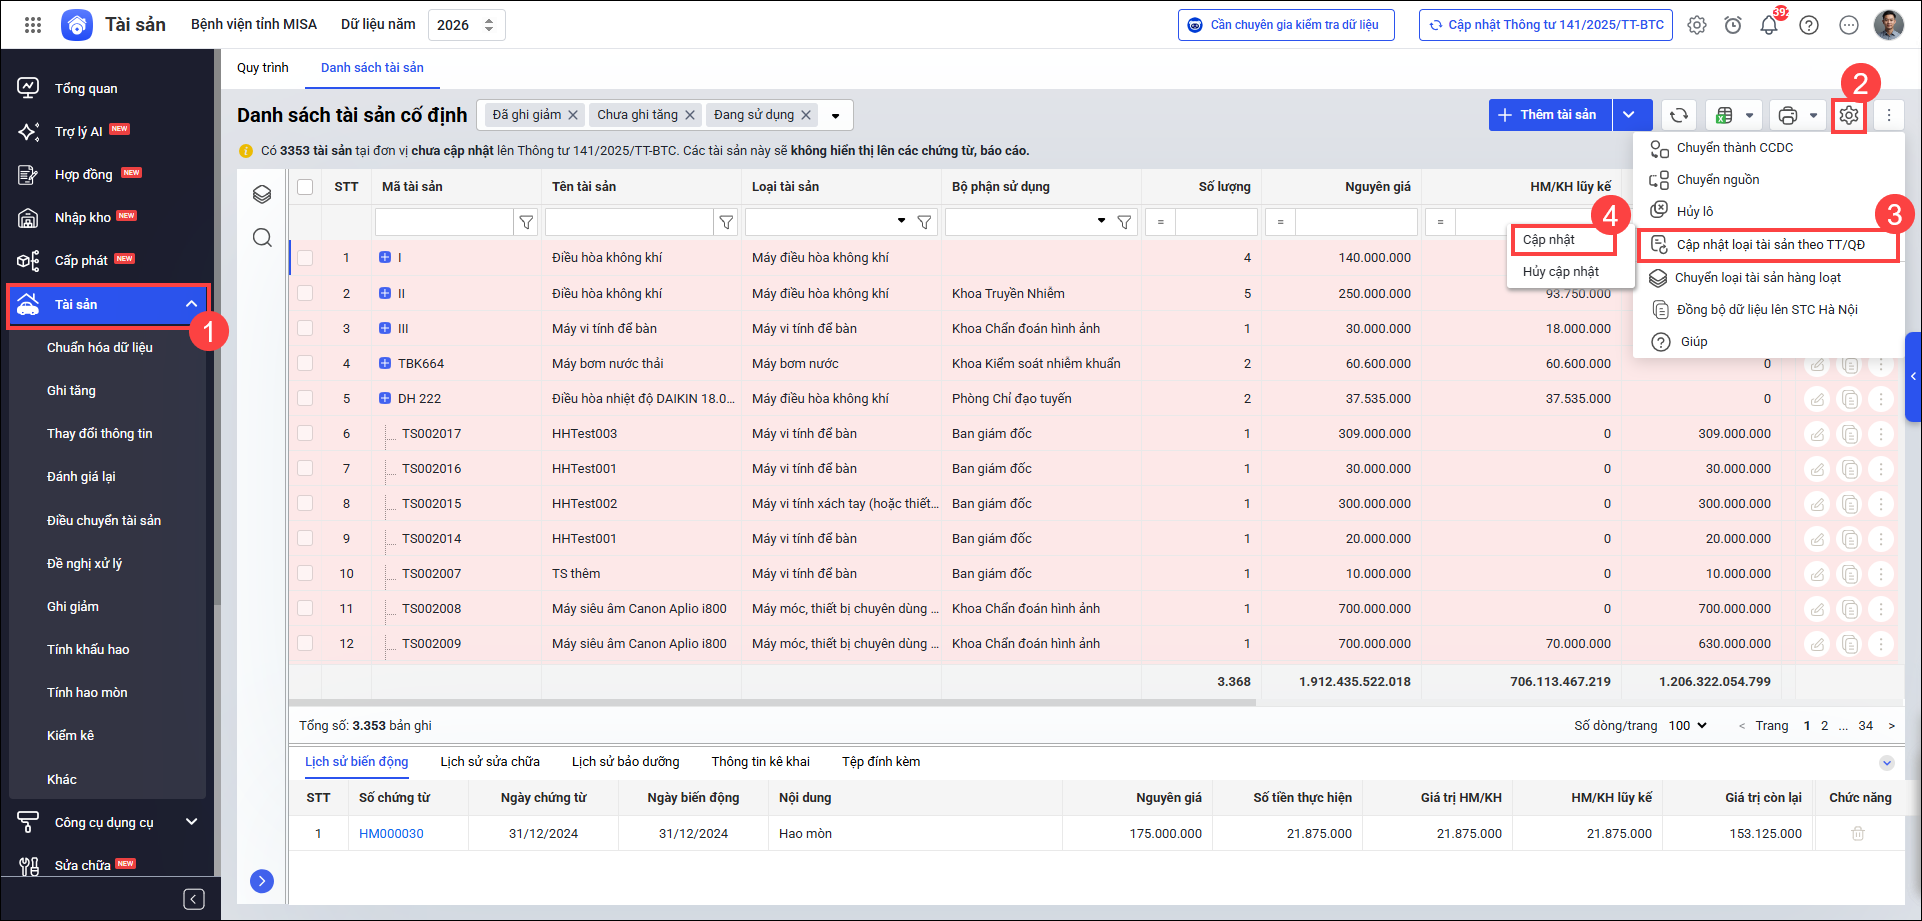The image size is (1922, 921).
Task: Click the search magnifier icon beside table
Action: 262,237
